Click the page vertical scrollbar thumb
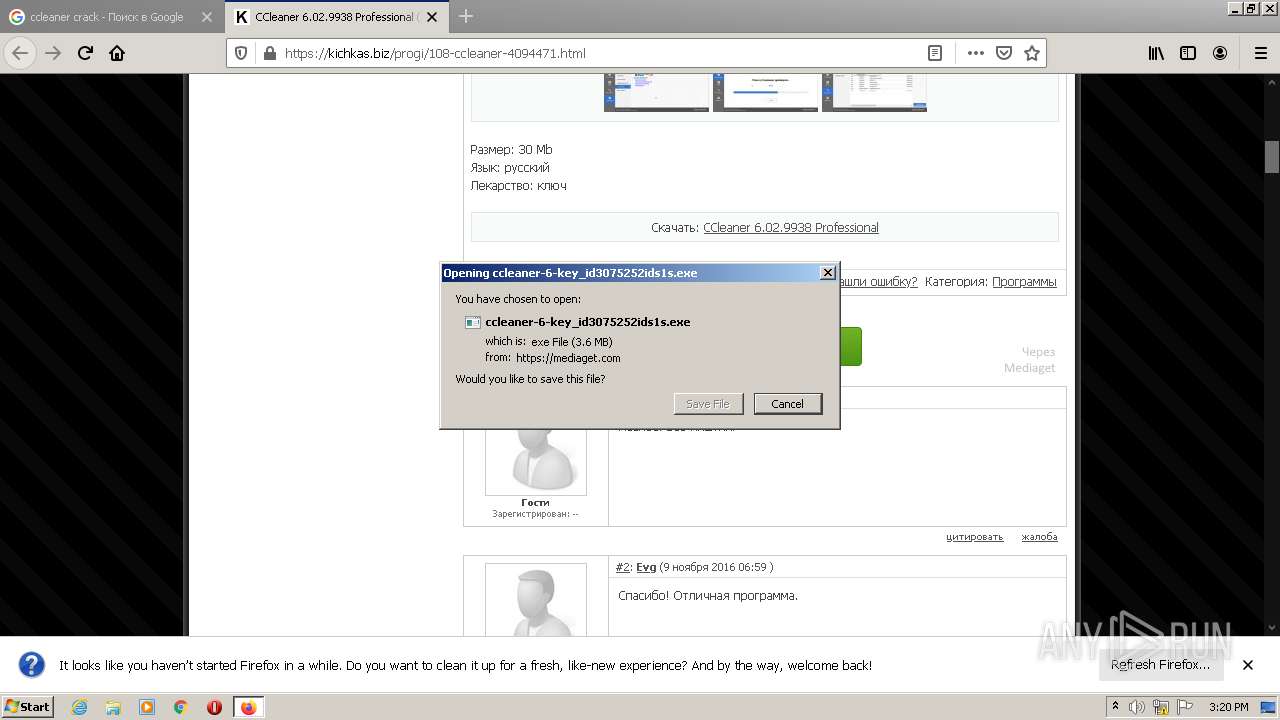The image size is (1280, 720). click(x=1272, y=157)
